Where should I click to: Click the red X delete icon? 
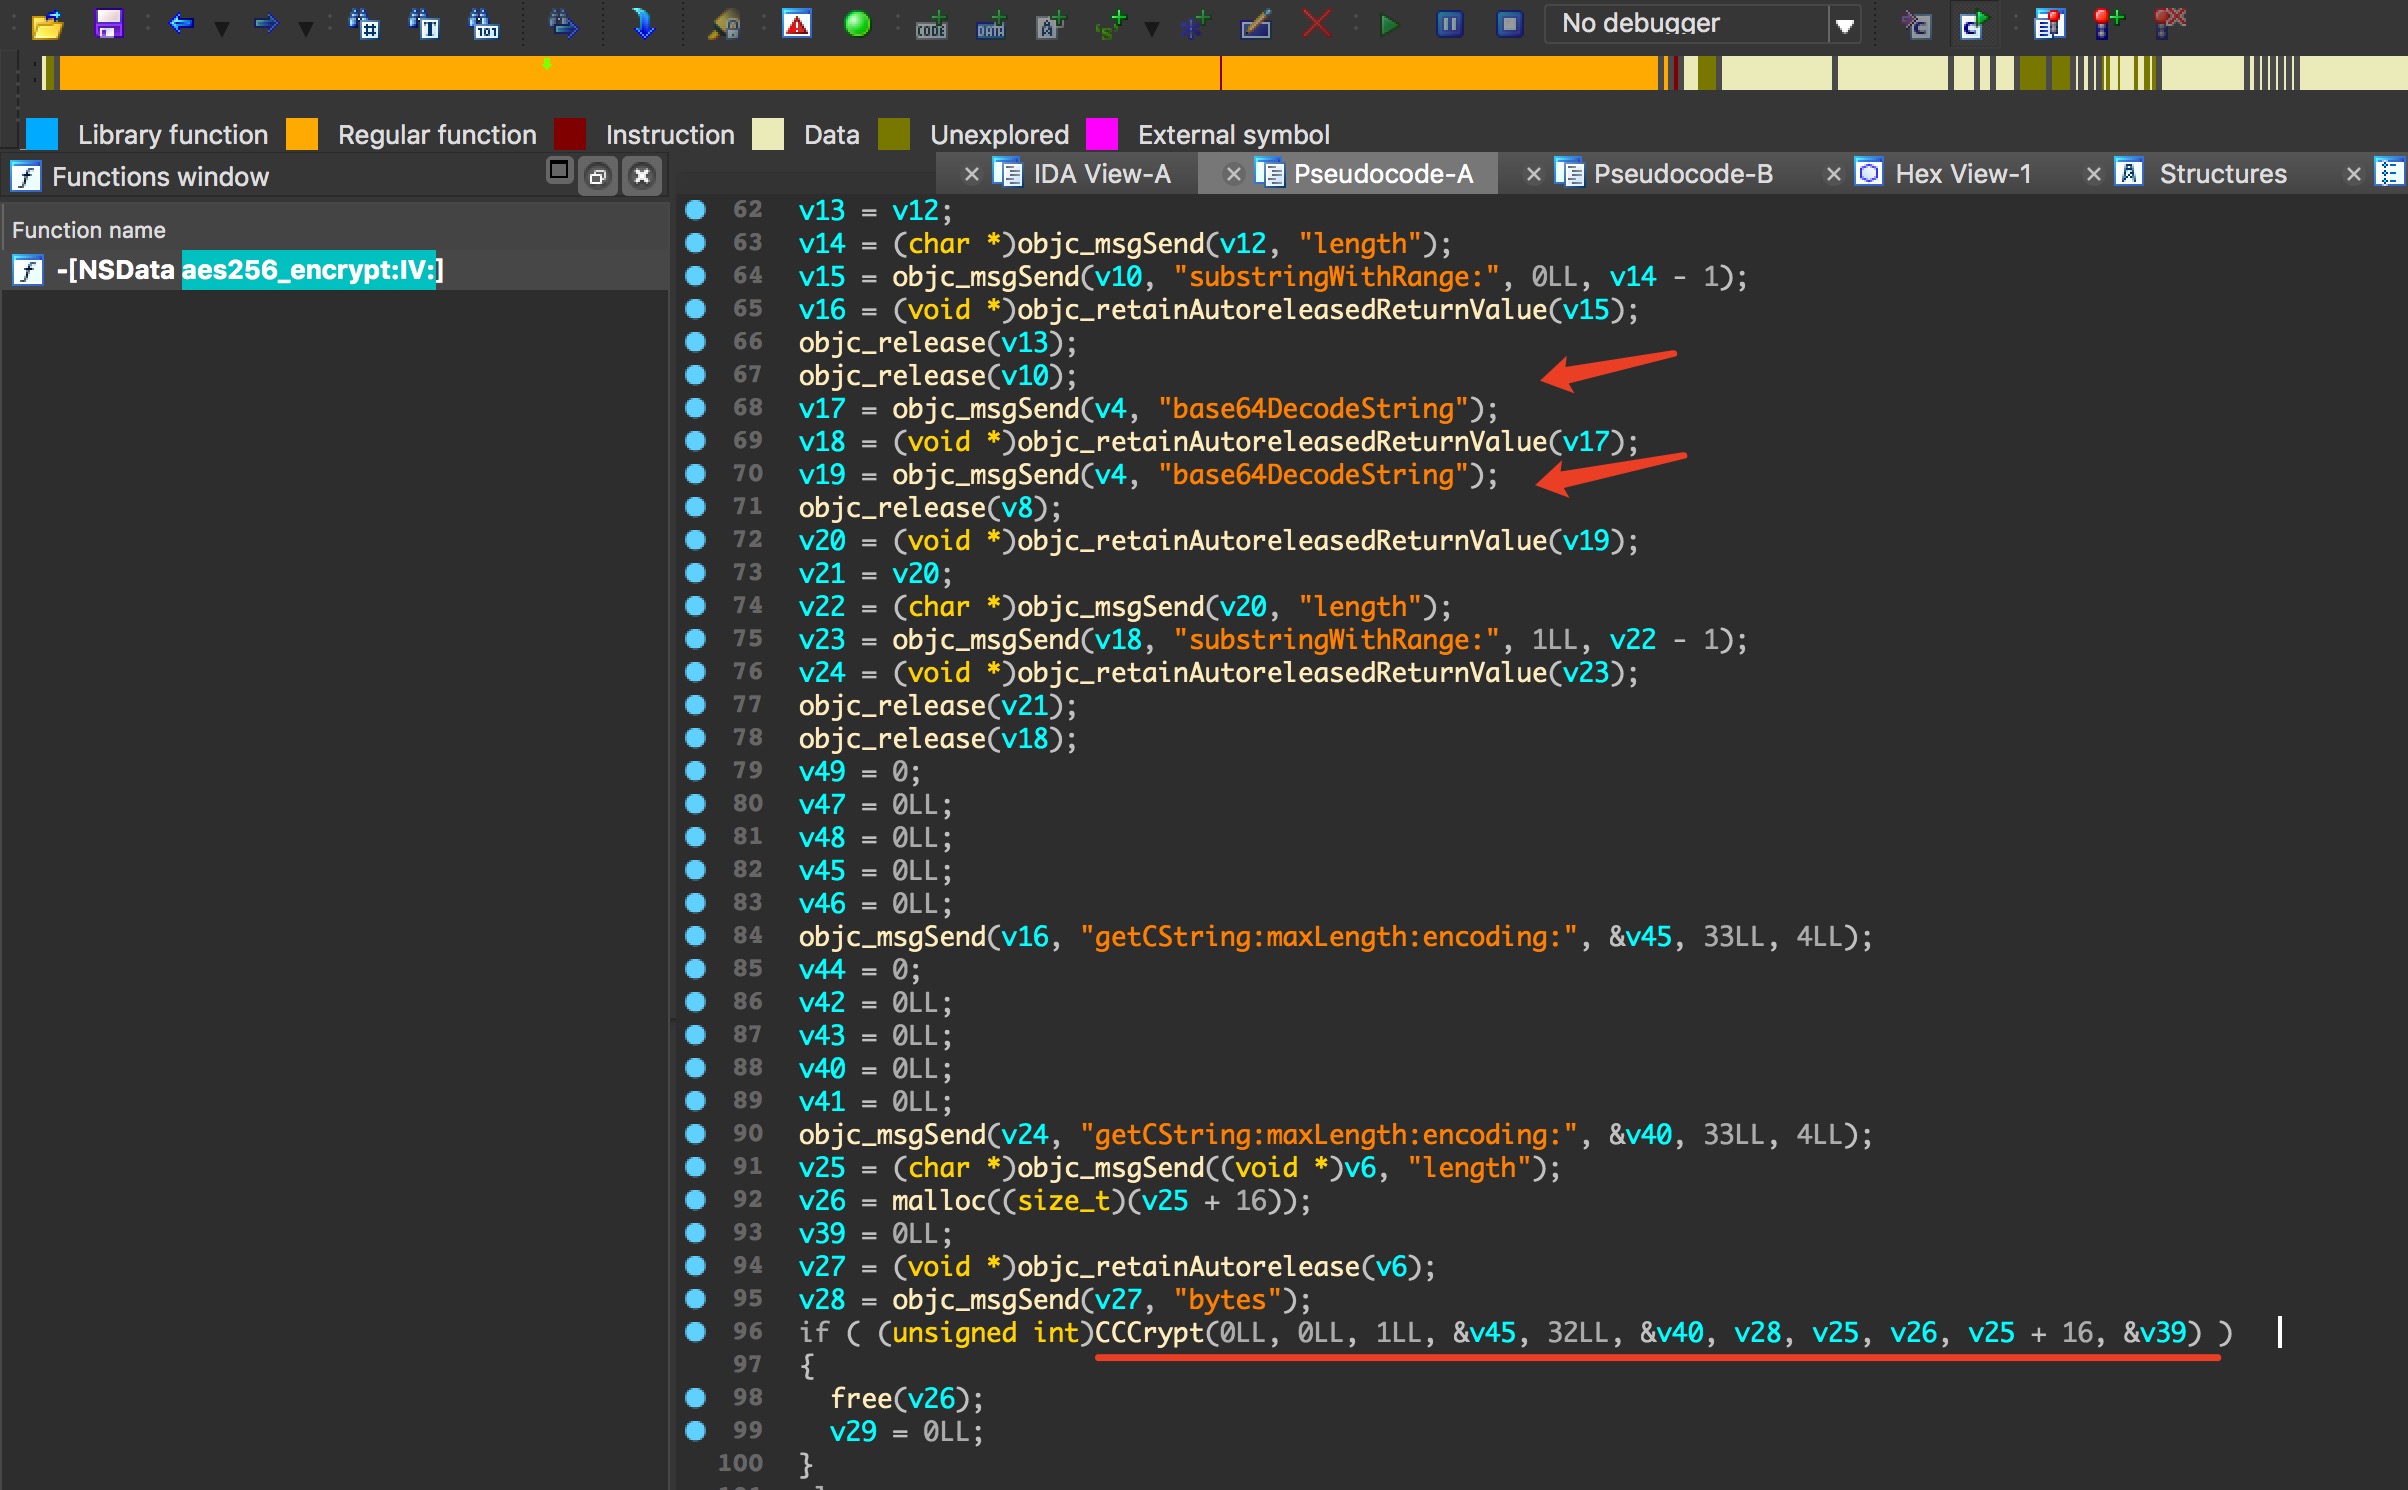point(1317,24)
